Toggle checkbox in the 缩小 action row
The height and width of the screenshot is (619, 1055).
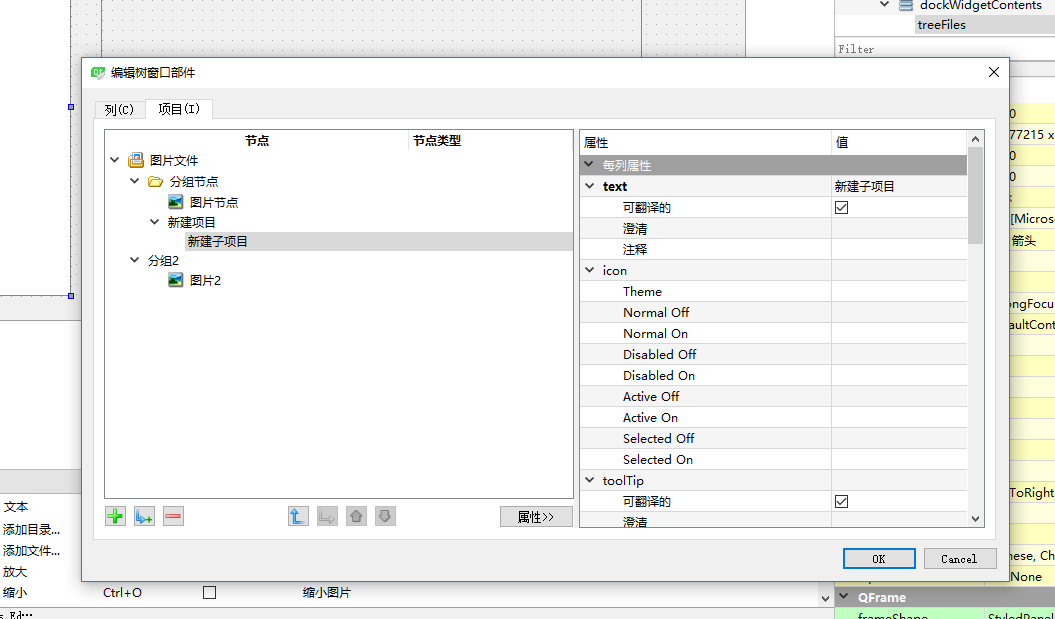pyautogui.click(x=209, y=593)
